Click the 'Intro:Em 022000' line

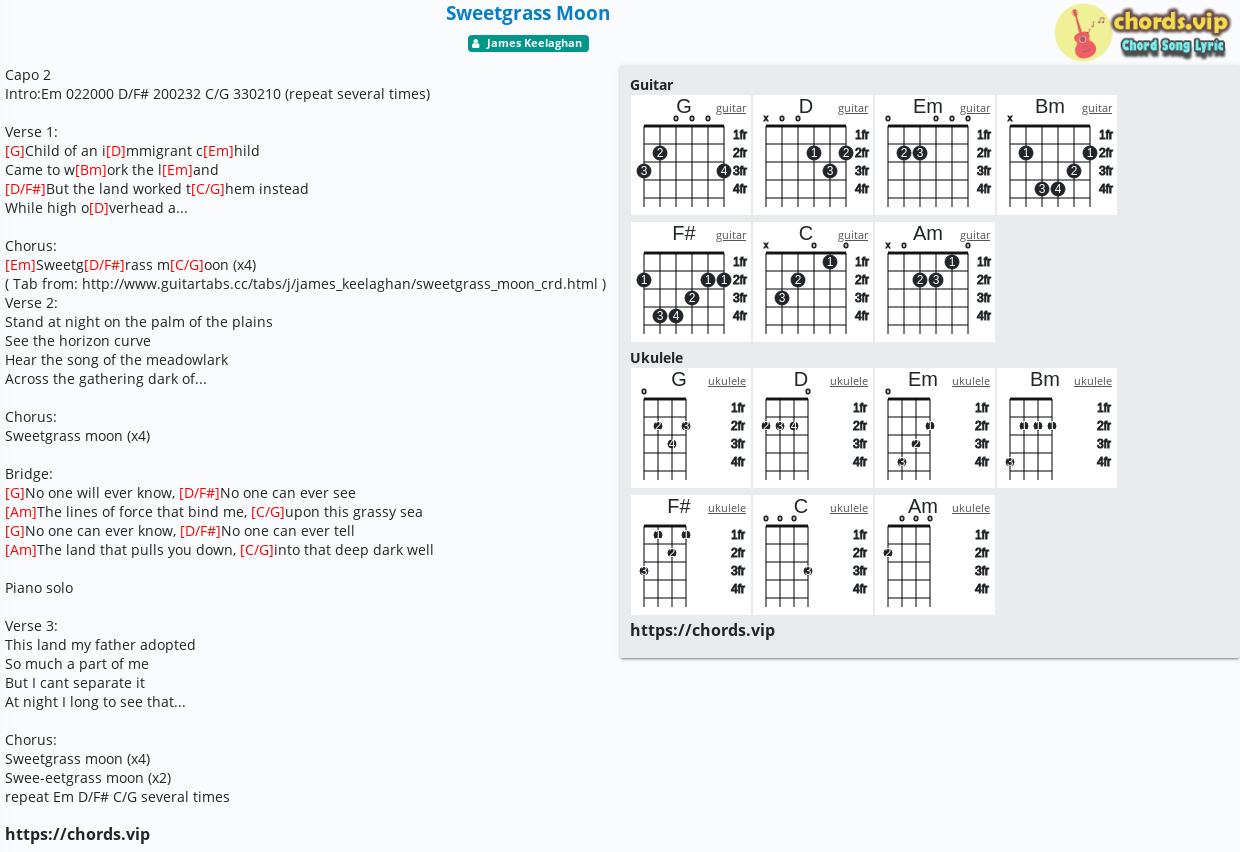[217, 94]
